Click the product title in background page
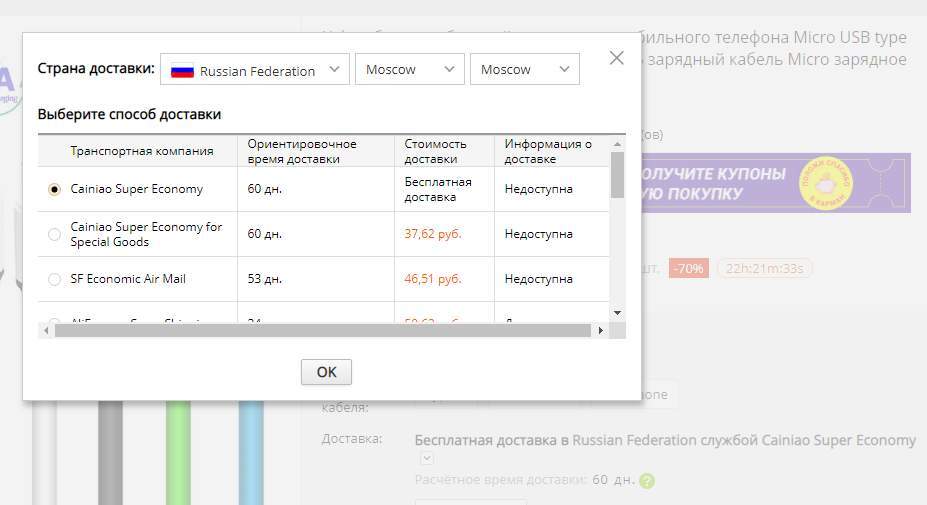 coord(774,48)
